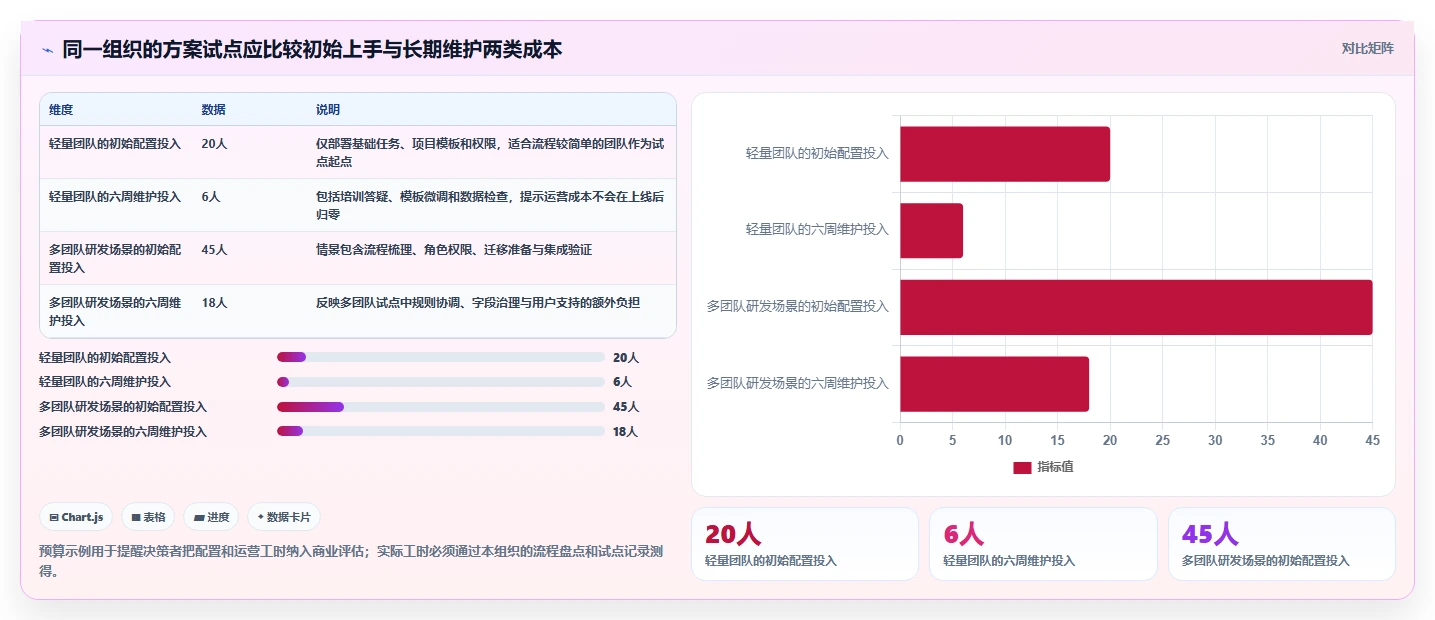Click the lightning icon beside the title

coord(47,49)
